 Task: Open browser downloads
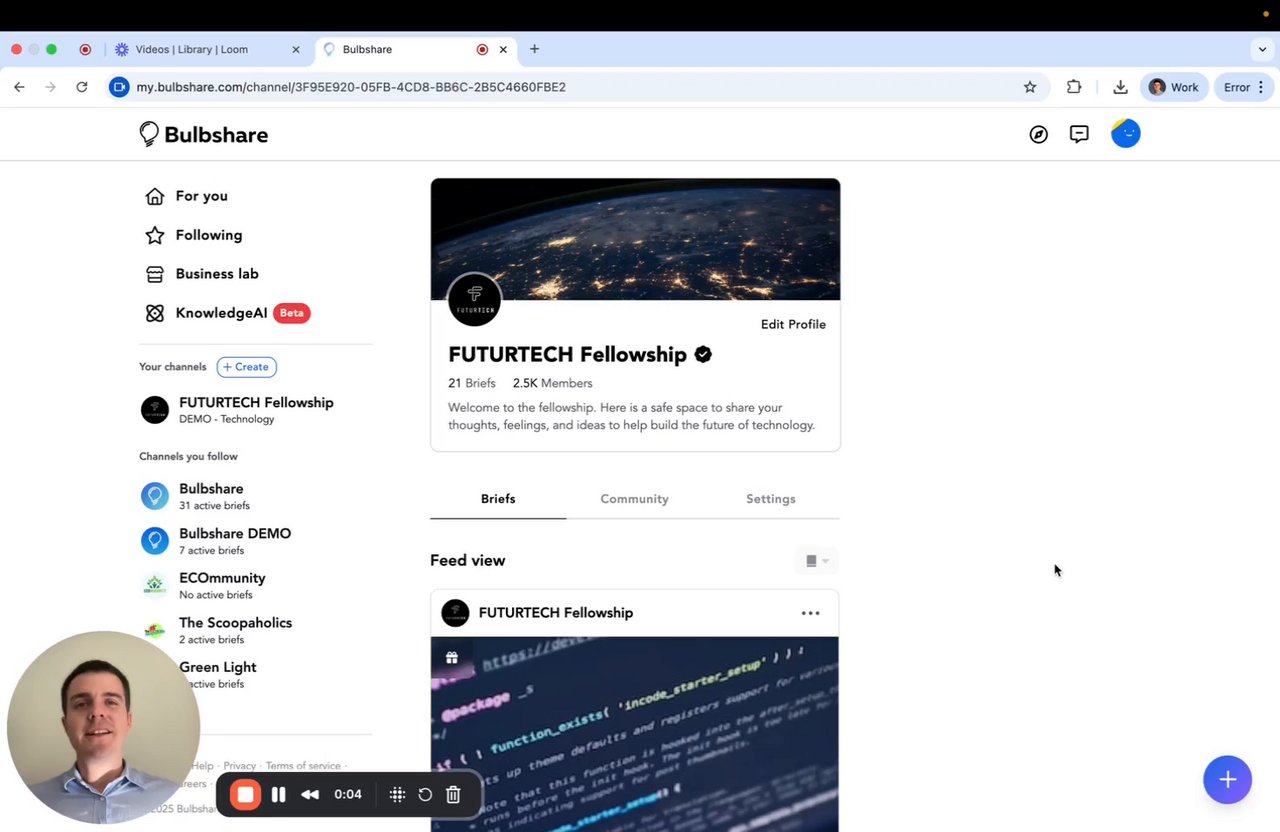click(1120, 87)
